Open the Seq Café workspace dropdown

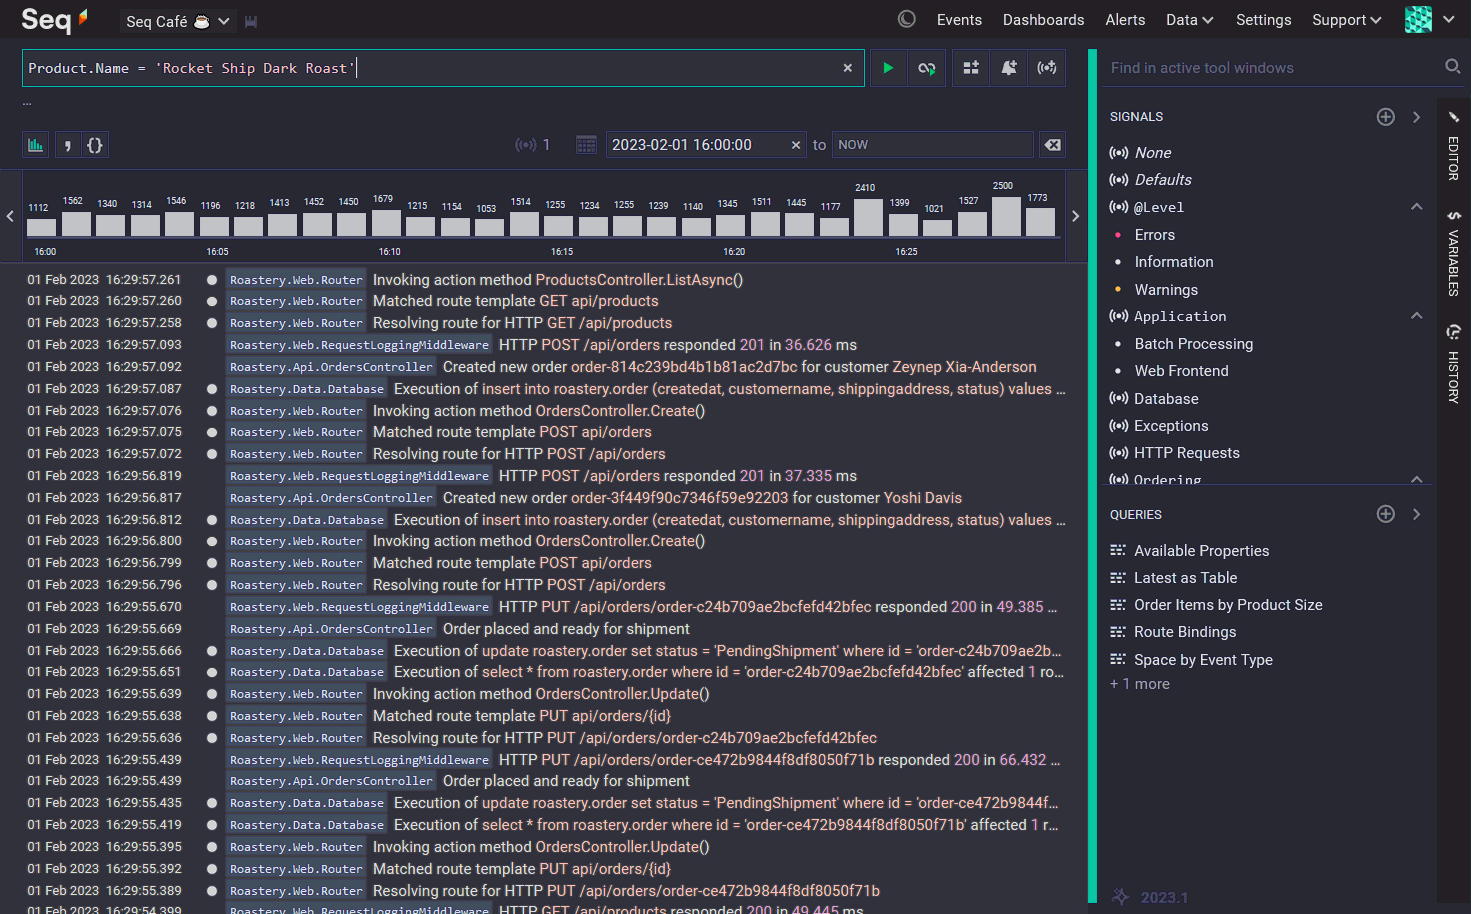[178, 21]
